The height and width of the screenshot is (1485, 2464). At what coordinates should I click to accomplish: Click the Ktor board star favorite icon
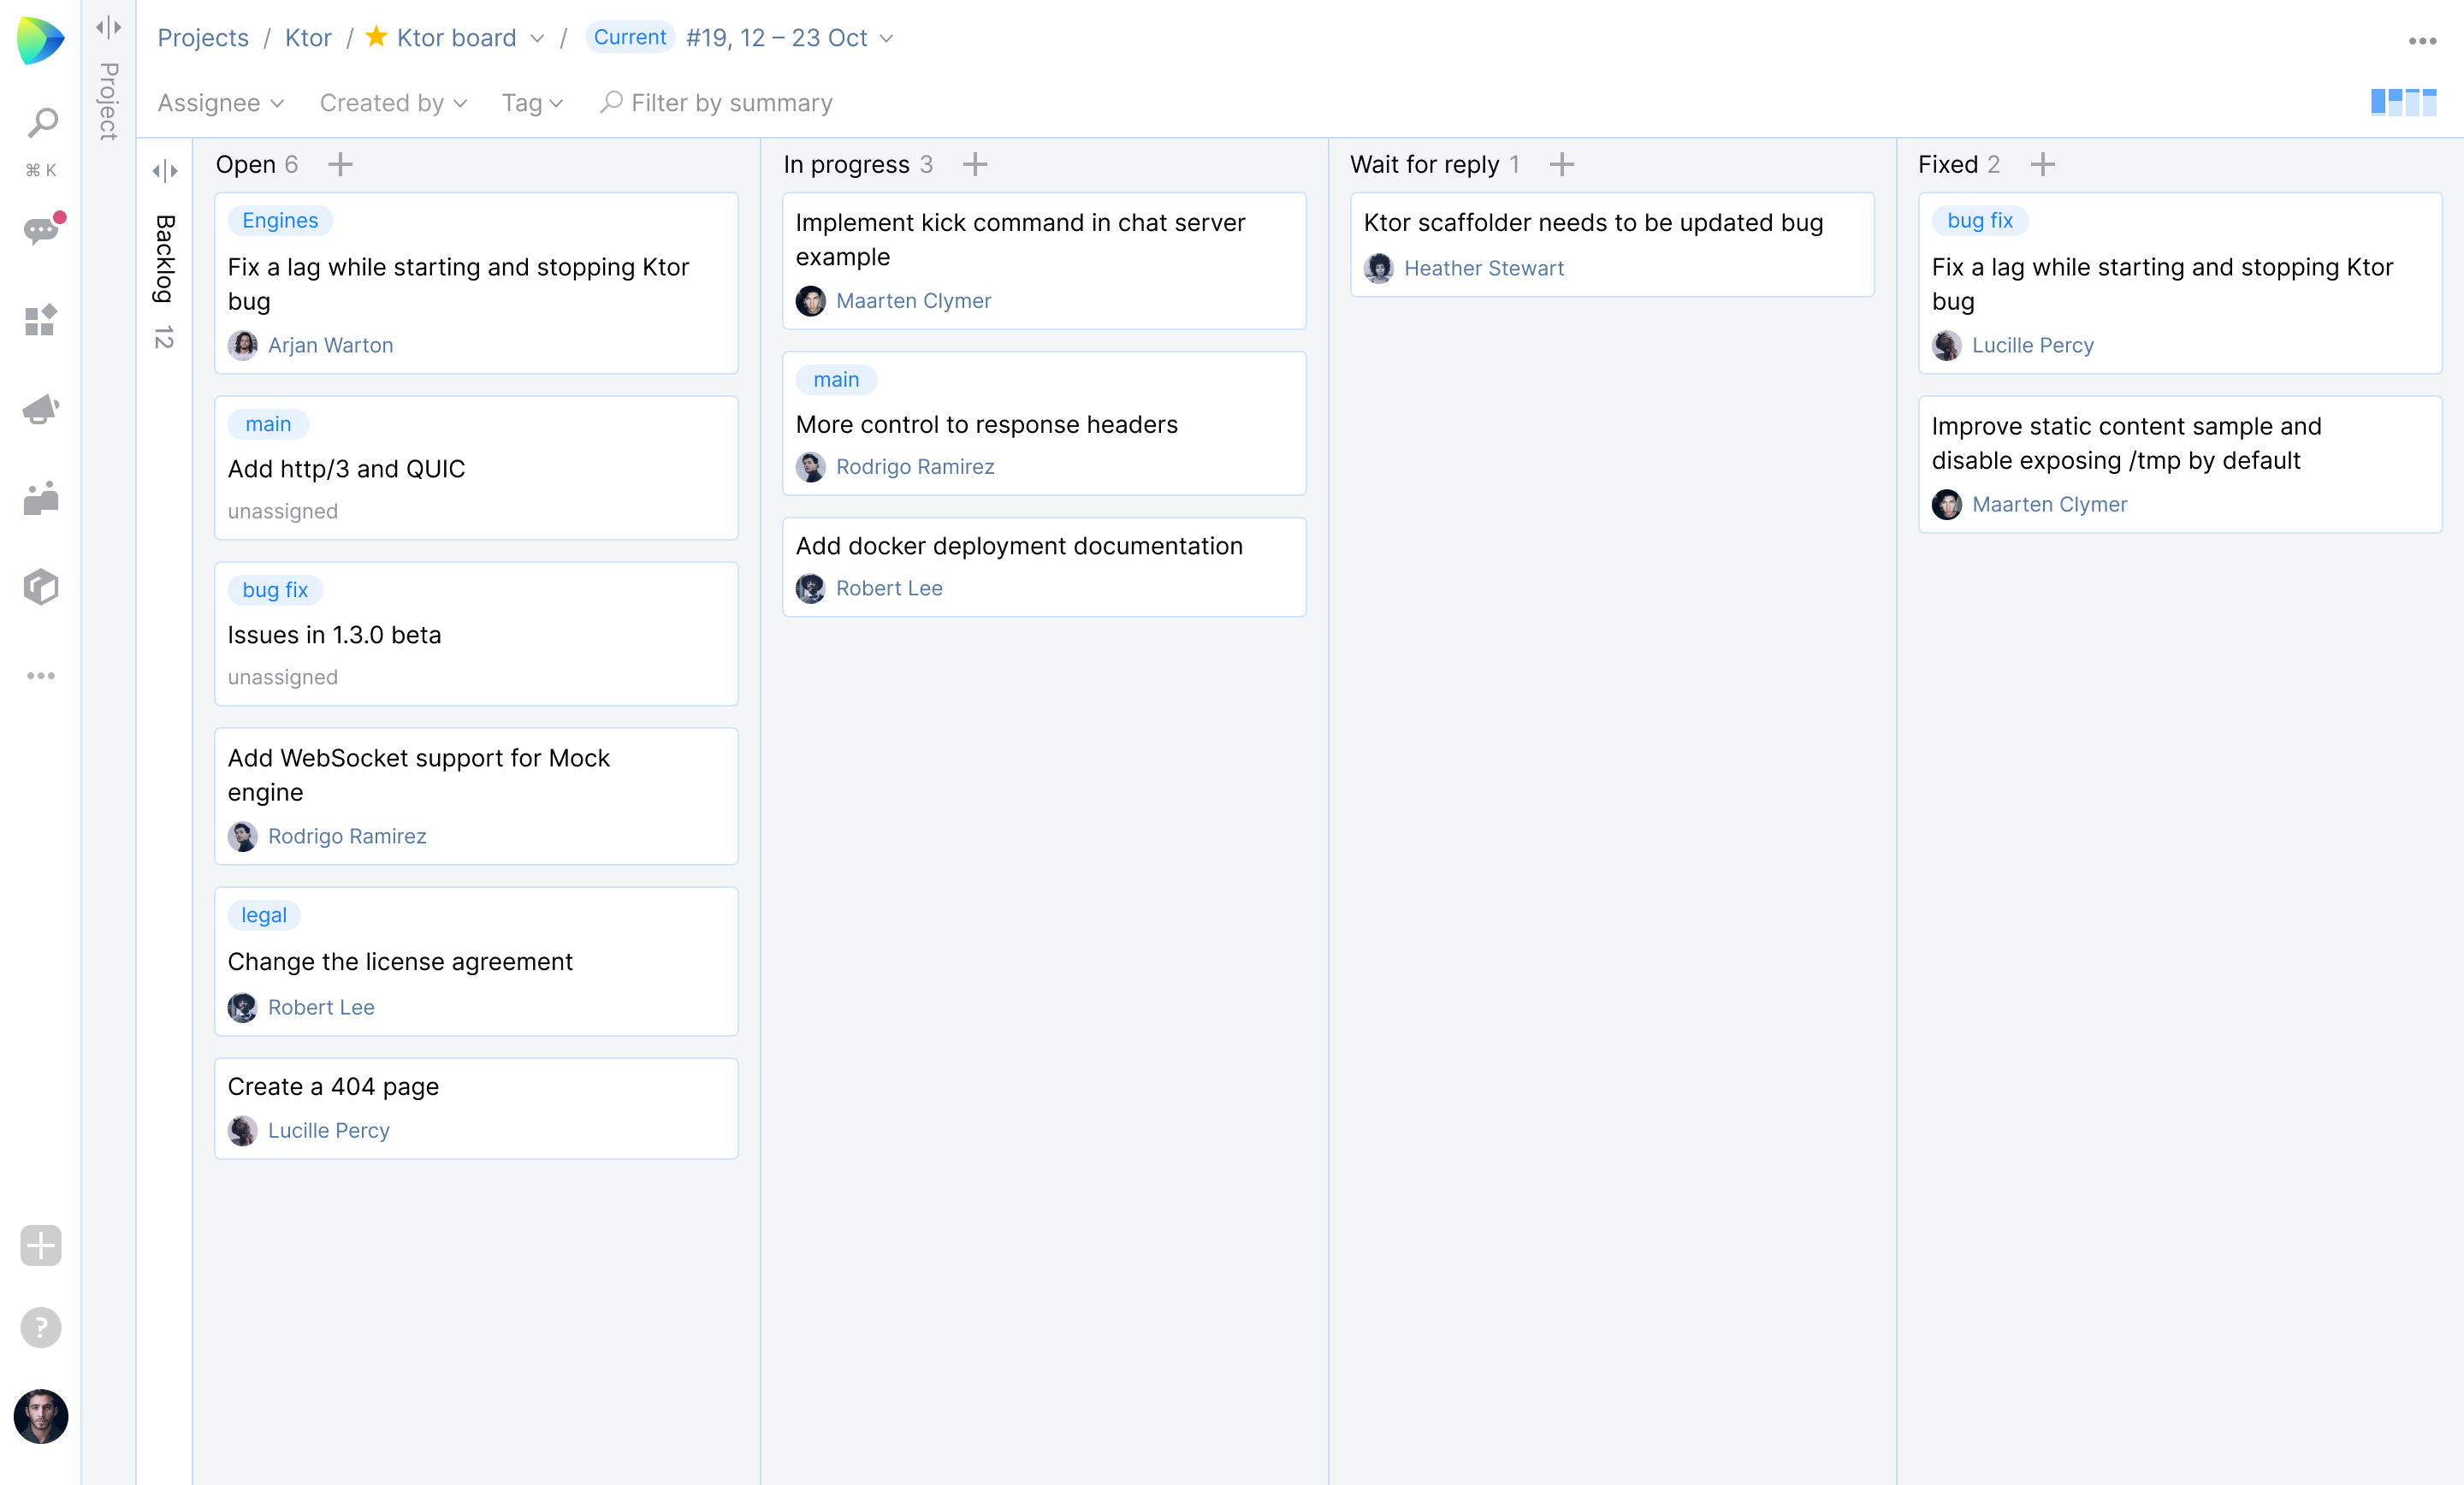click(x=376, y=37)
